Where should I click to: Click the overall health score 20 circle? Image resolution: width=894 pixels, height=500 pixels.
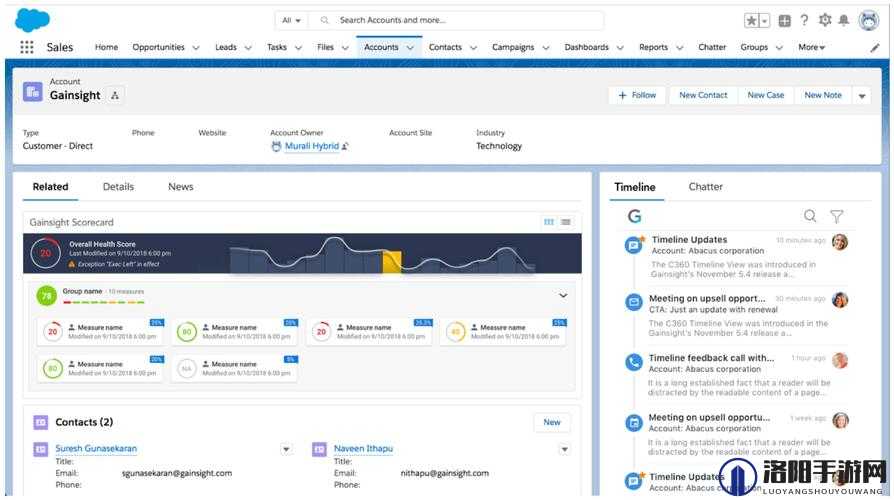point(46,253)
